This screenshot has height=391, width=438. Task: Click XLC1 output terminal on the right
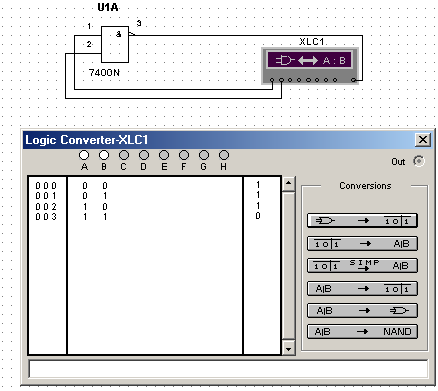click(353, 80)
